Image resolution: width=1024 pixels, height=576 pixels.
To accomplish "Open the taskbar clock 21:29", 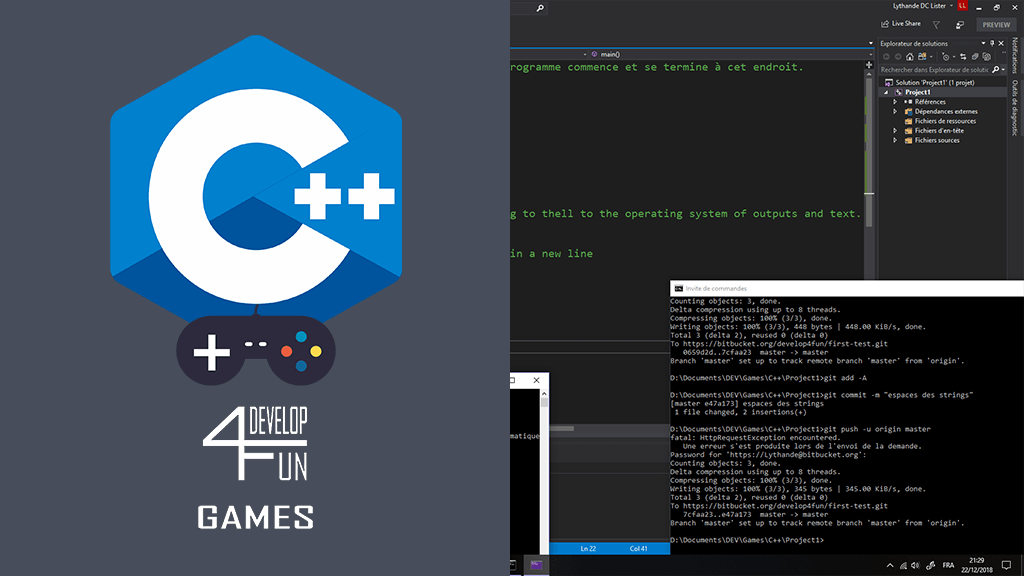I will click(976, 565).
